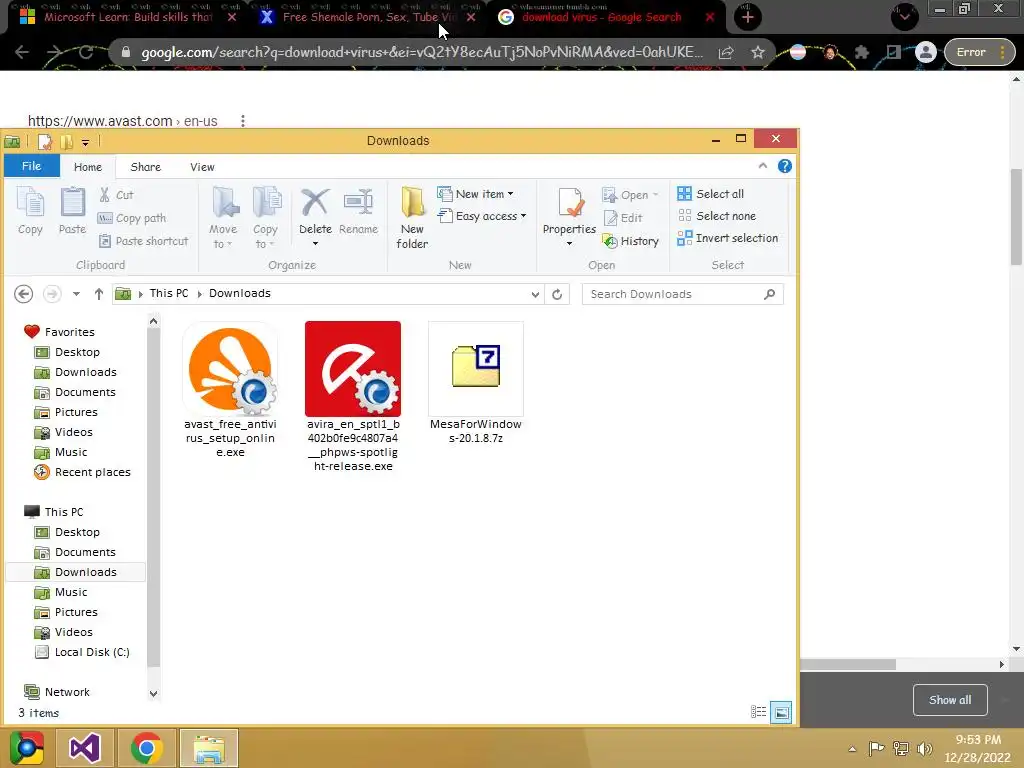This screenshot has height=768, width=1024.
Task: Click File Explorer taskbar icon
Action: point(209,748)
